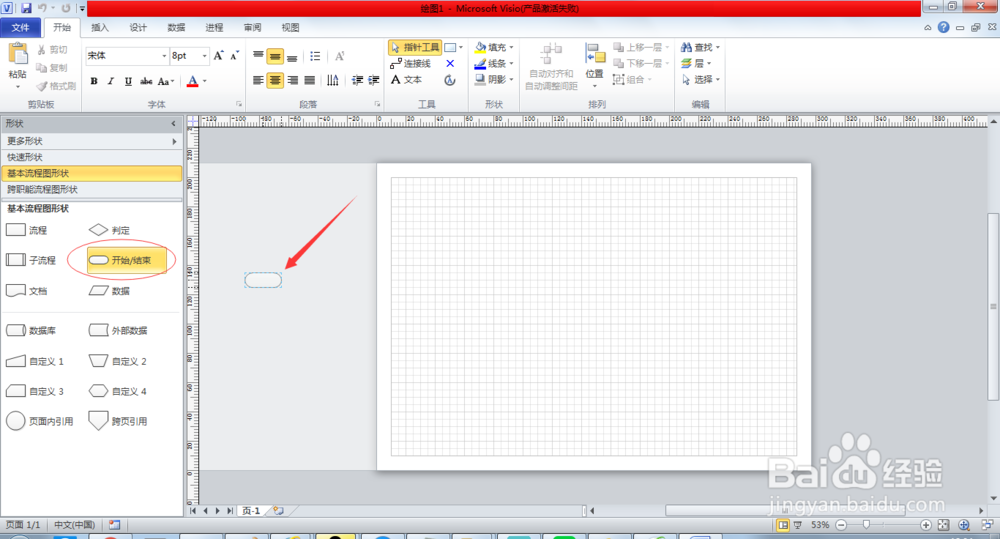Click the zoom in plus button
The width and height of the screenshot is (1000, 539).
click(925, 524)
